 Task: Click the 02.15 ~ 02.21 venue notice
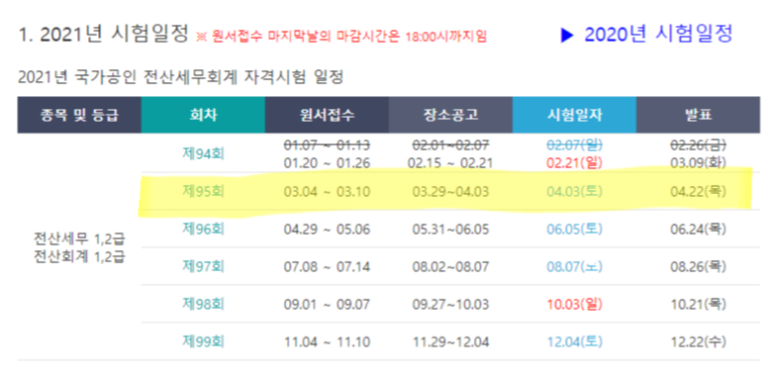click(451, 163)
